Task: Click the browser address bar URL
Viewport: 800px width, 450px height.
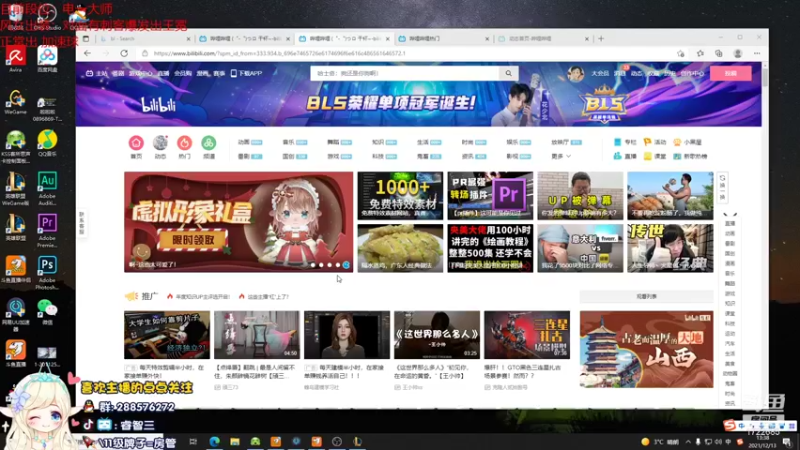Action: click(280, 53)
